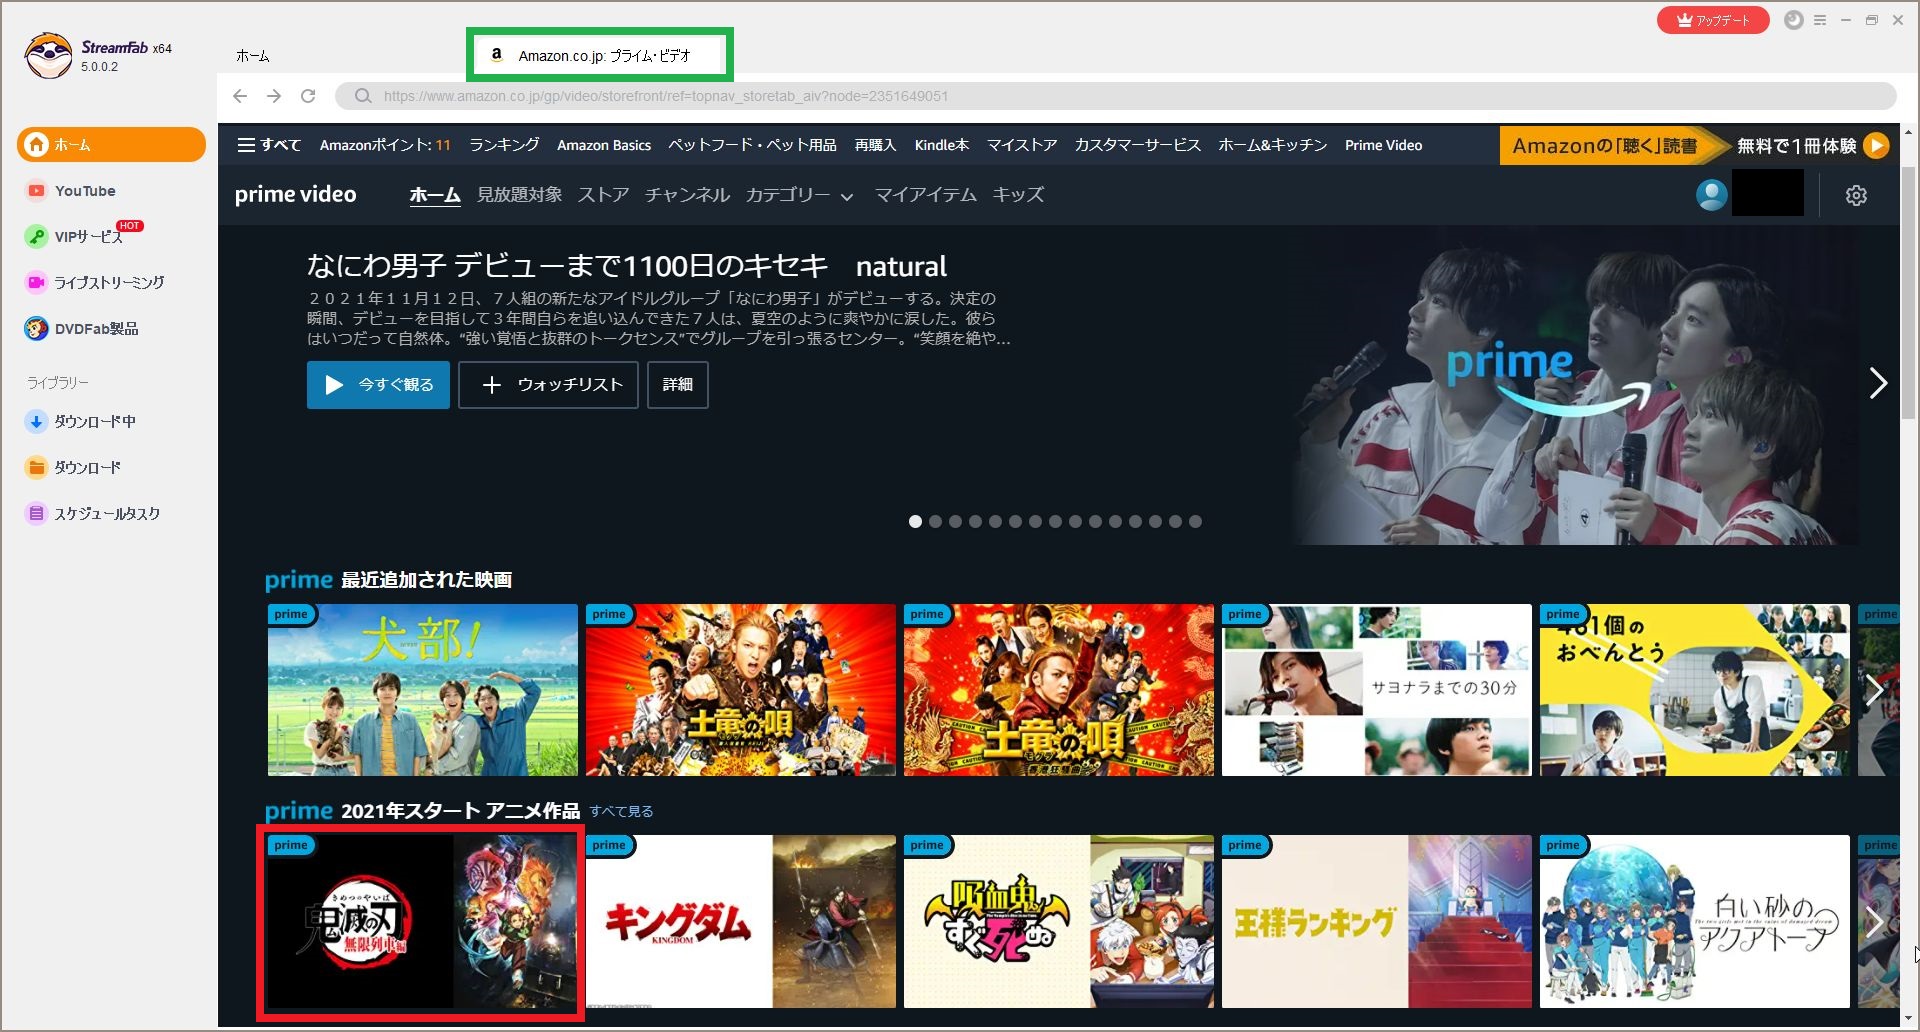This screenshot has height=1032, width=1920.
Task: Open the 白い砂のアクアトープ thumbnail
Action: coord(1695,922)
